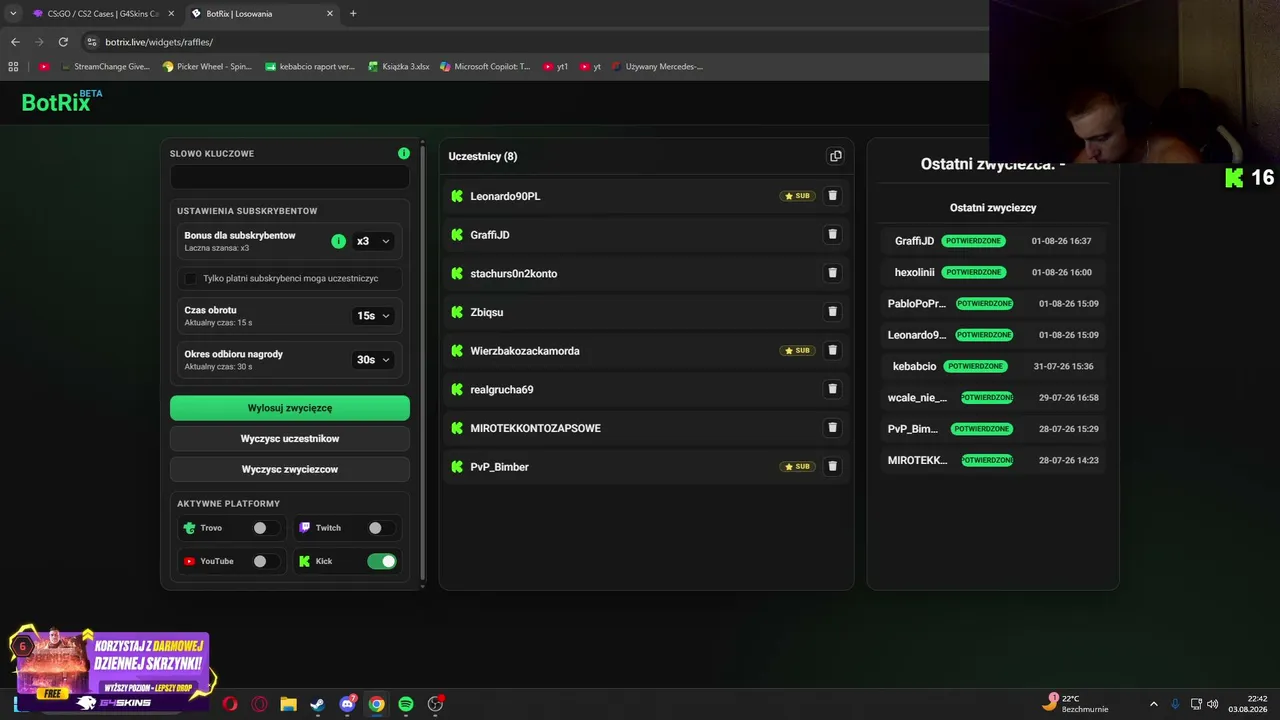Show info for Bonus dla subskrybentow

[x=338, y=241]
